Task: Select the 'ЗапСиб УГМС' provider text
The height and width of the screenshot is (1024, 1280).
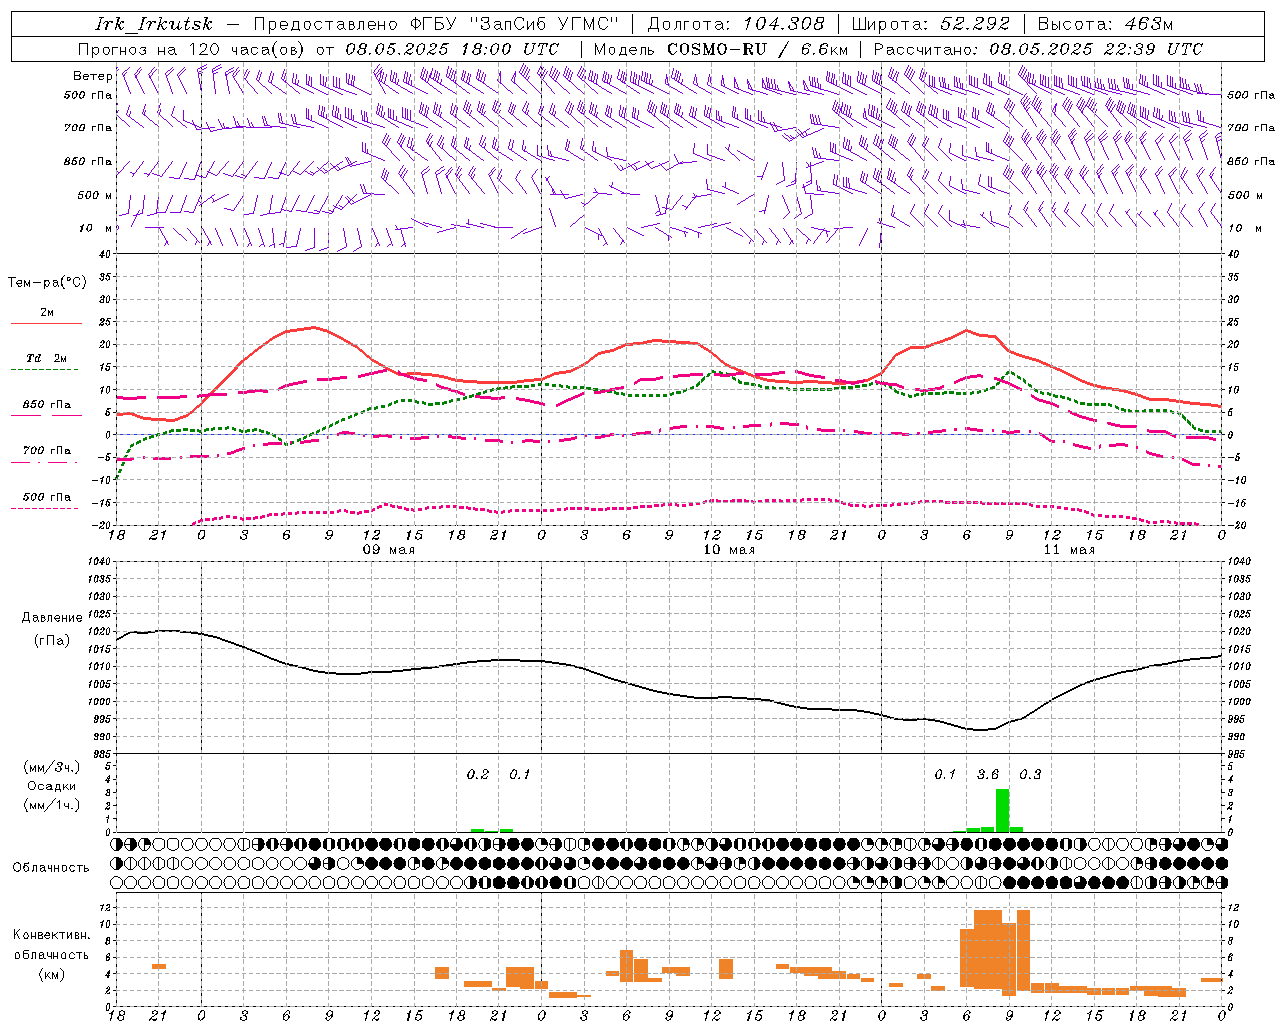Action: click(544, 24)
